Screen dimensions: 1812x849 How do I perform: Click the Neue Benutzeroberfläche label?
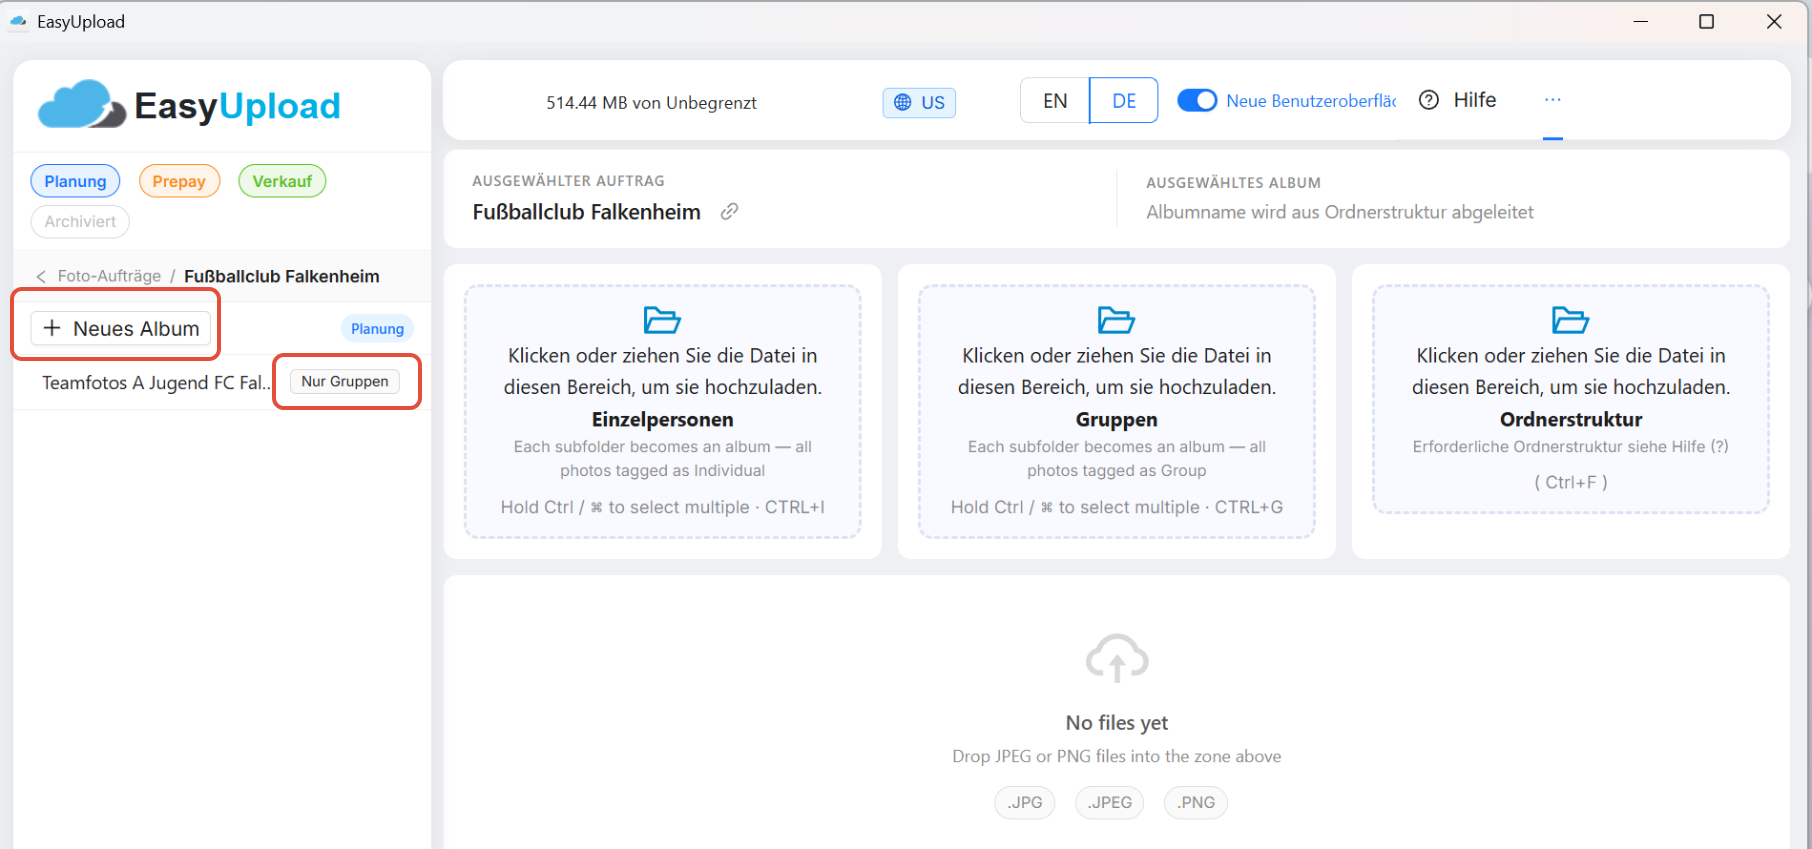1311,101
